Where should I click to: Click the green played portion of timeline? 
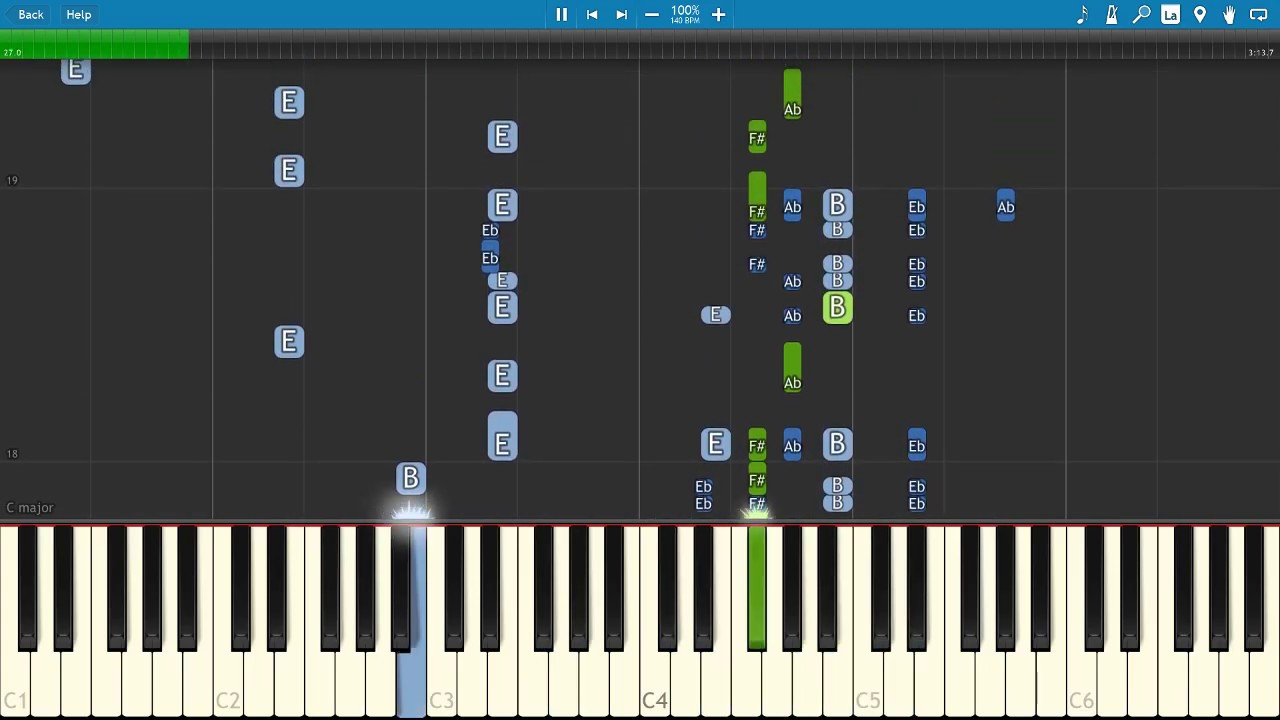click(95, 44)
